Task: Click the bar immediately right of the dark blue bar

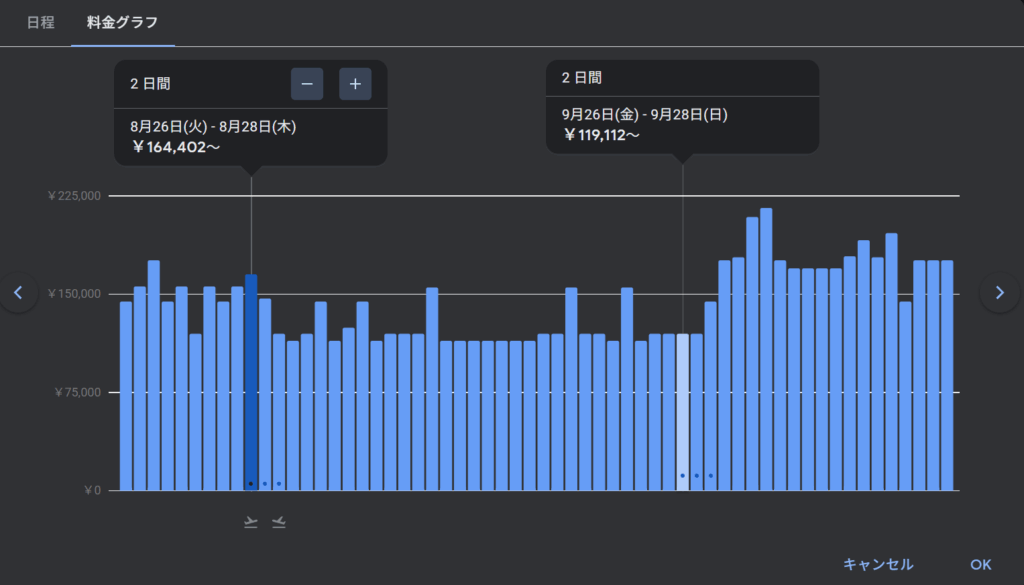Action: coord(265,395)
